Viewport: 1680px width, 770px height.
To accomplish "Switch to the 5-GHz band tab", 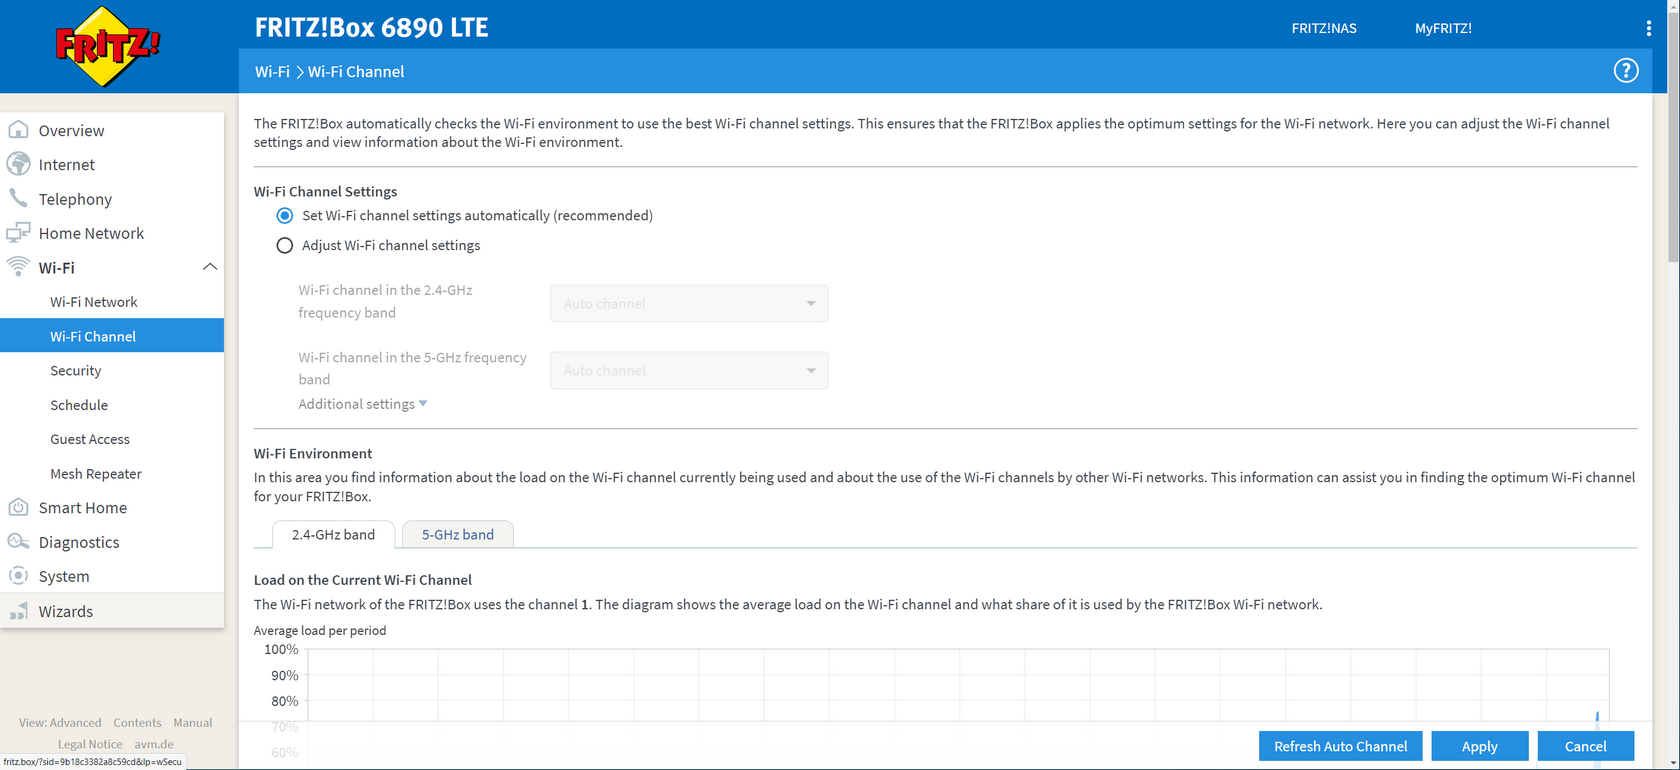I will [x=457, y=534].
